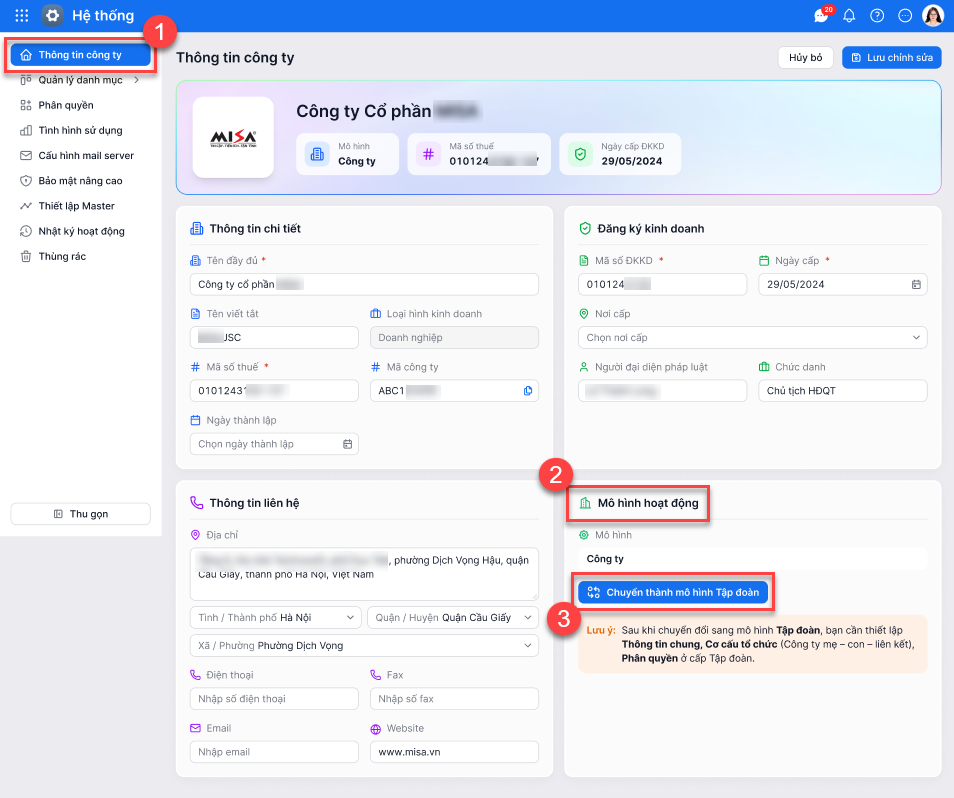Open the Xã / Phường dropdown

click(x=364, y=646)
